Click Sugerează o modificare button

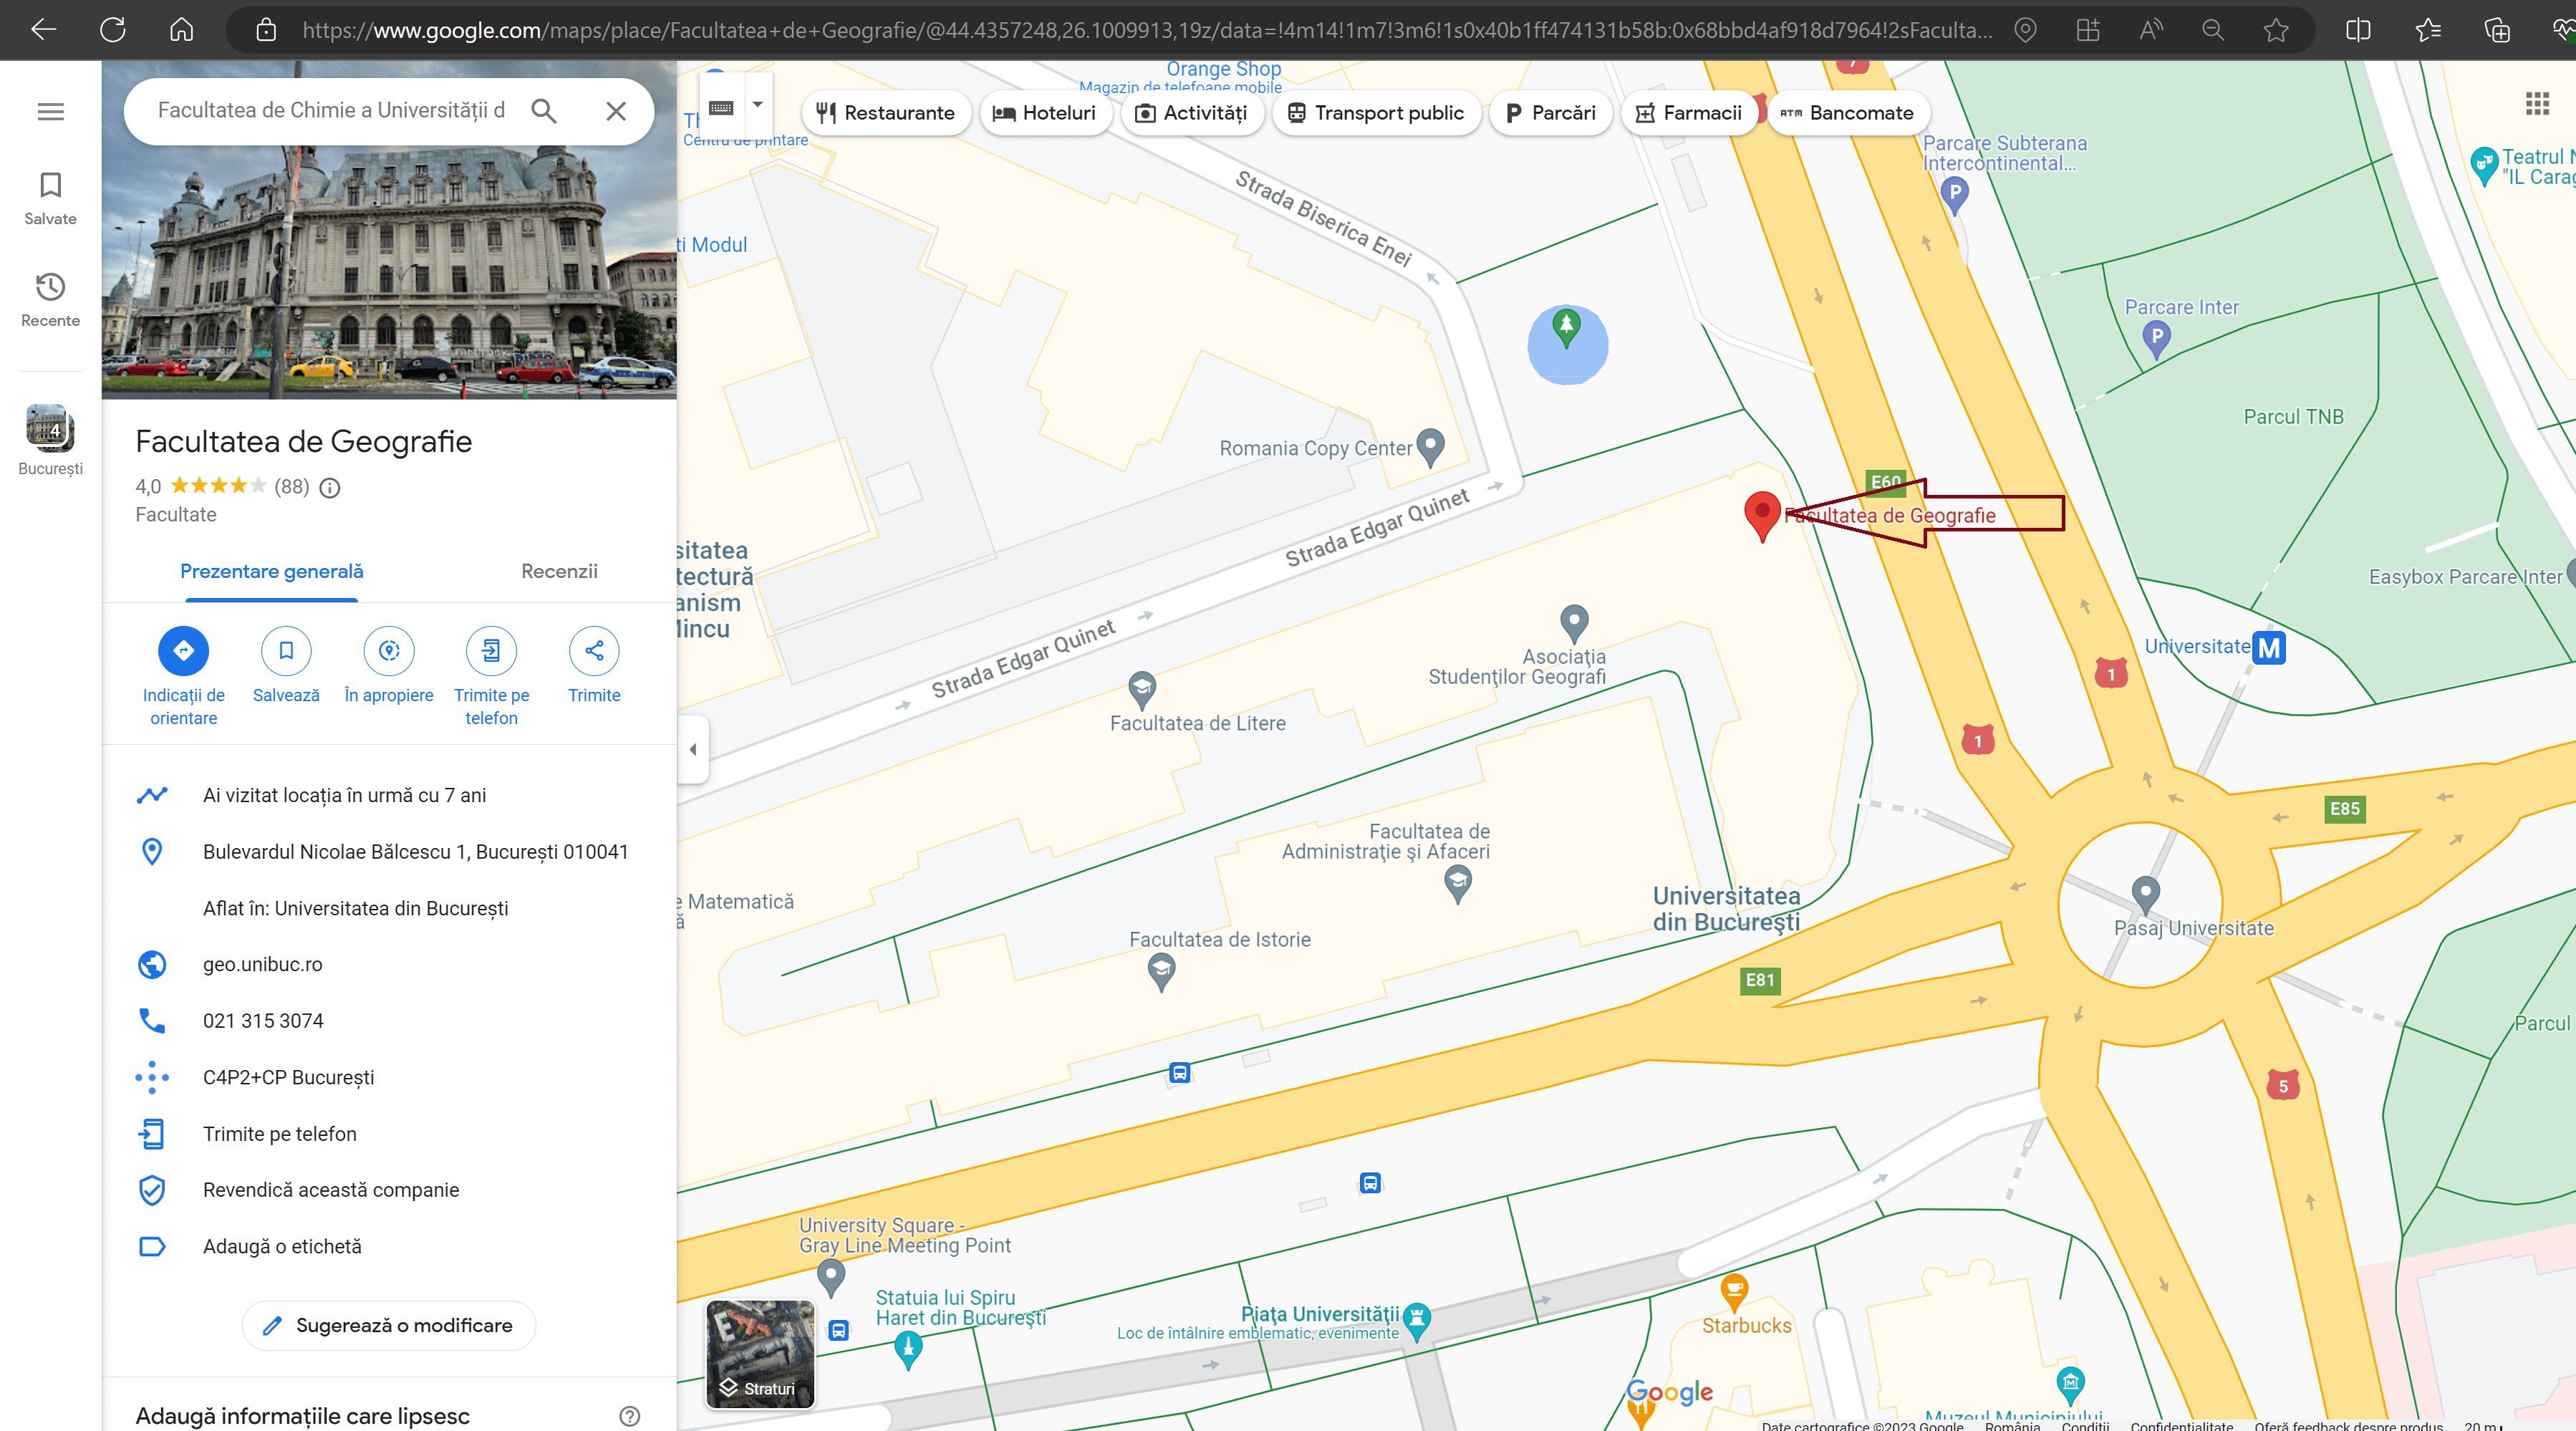point(389,1325)
